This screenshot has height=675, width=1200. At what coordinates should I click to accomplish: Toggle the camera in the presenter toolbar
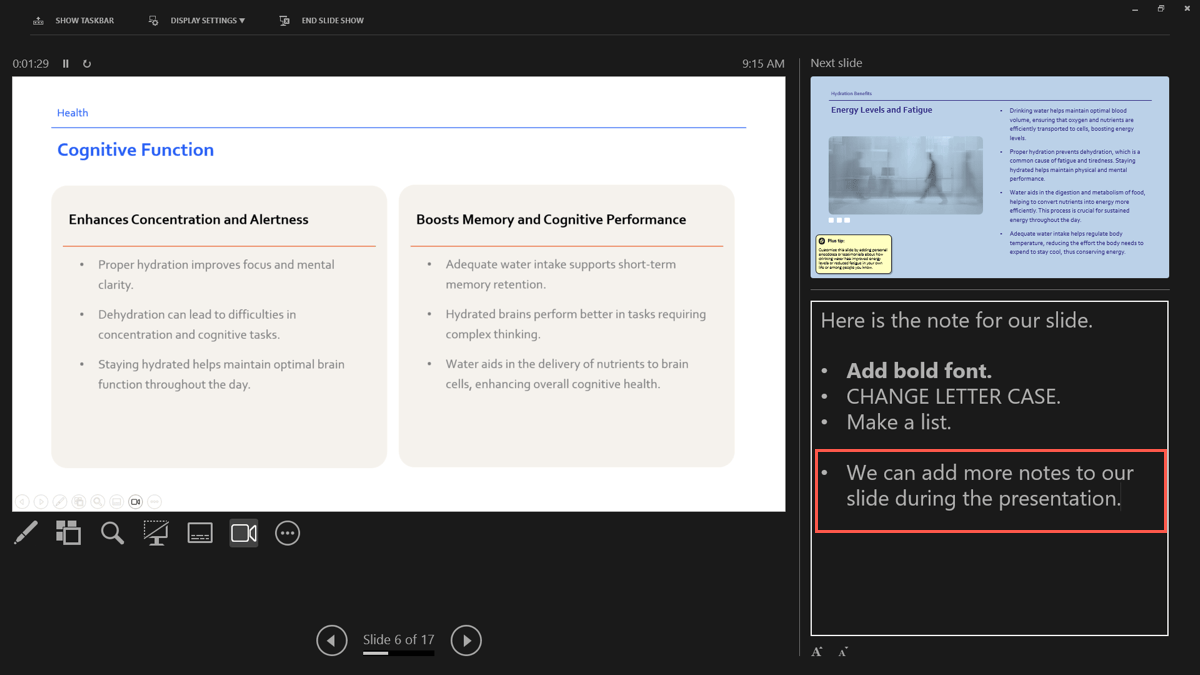tap(244, 533)
